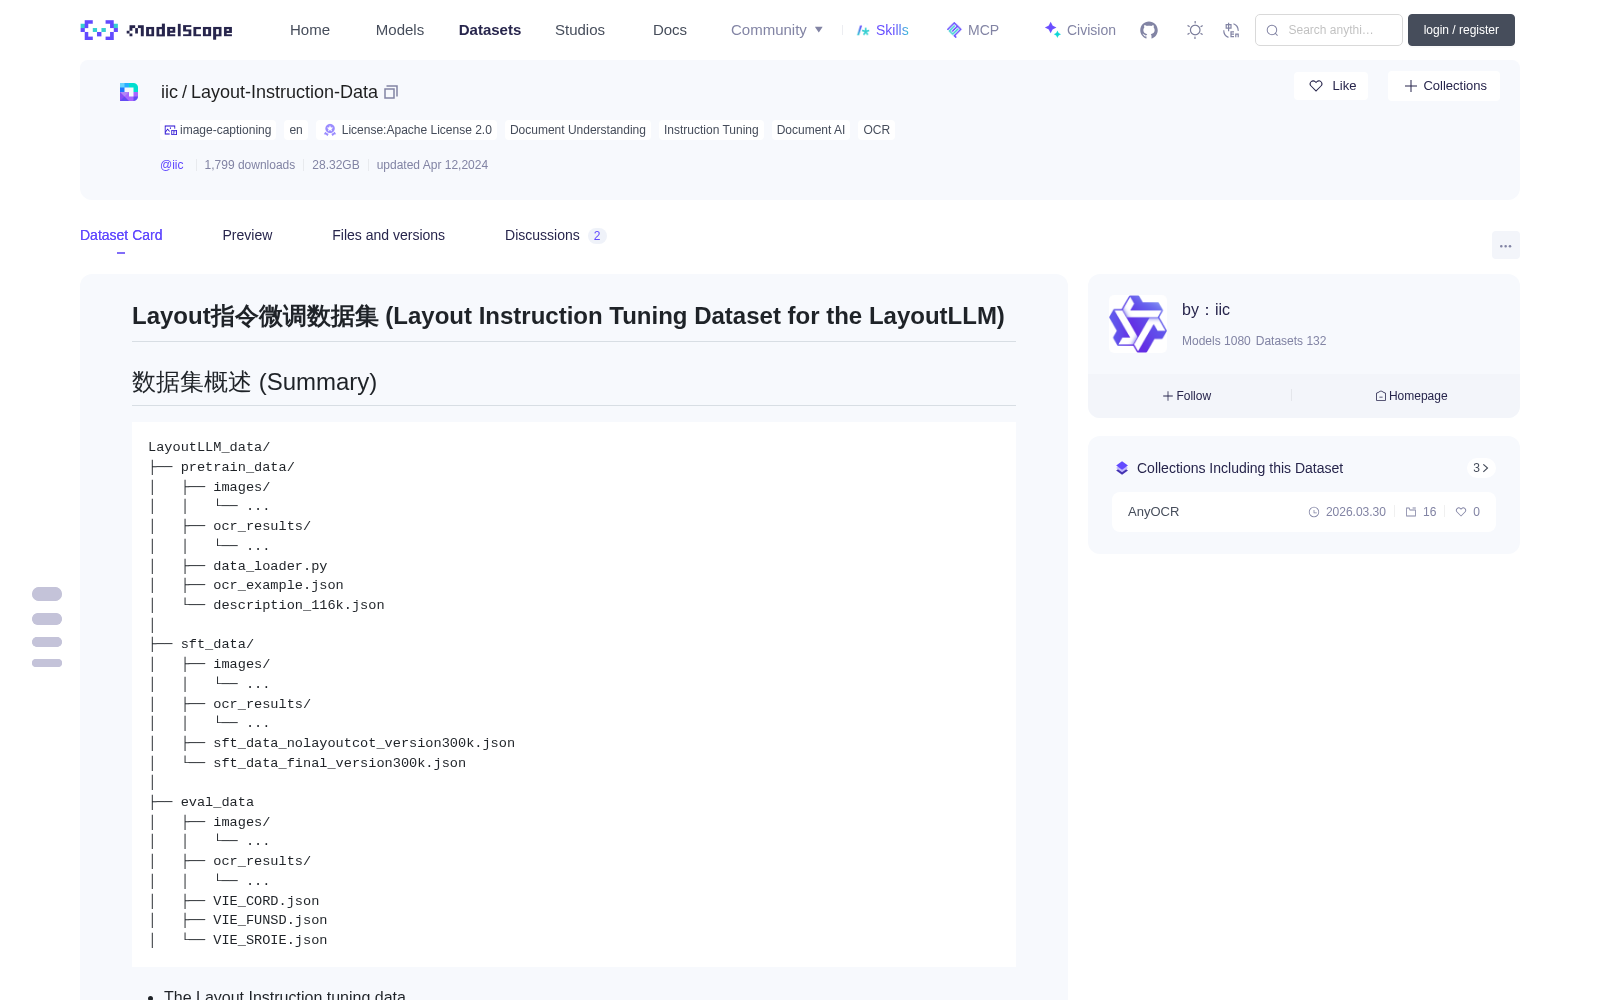Click the Skills sparkle icon
The image size is (1600, 1000).
[x=863, y=30]
